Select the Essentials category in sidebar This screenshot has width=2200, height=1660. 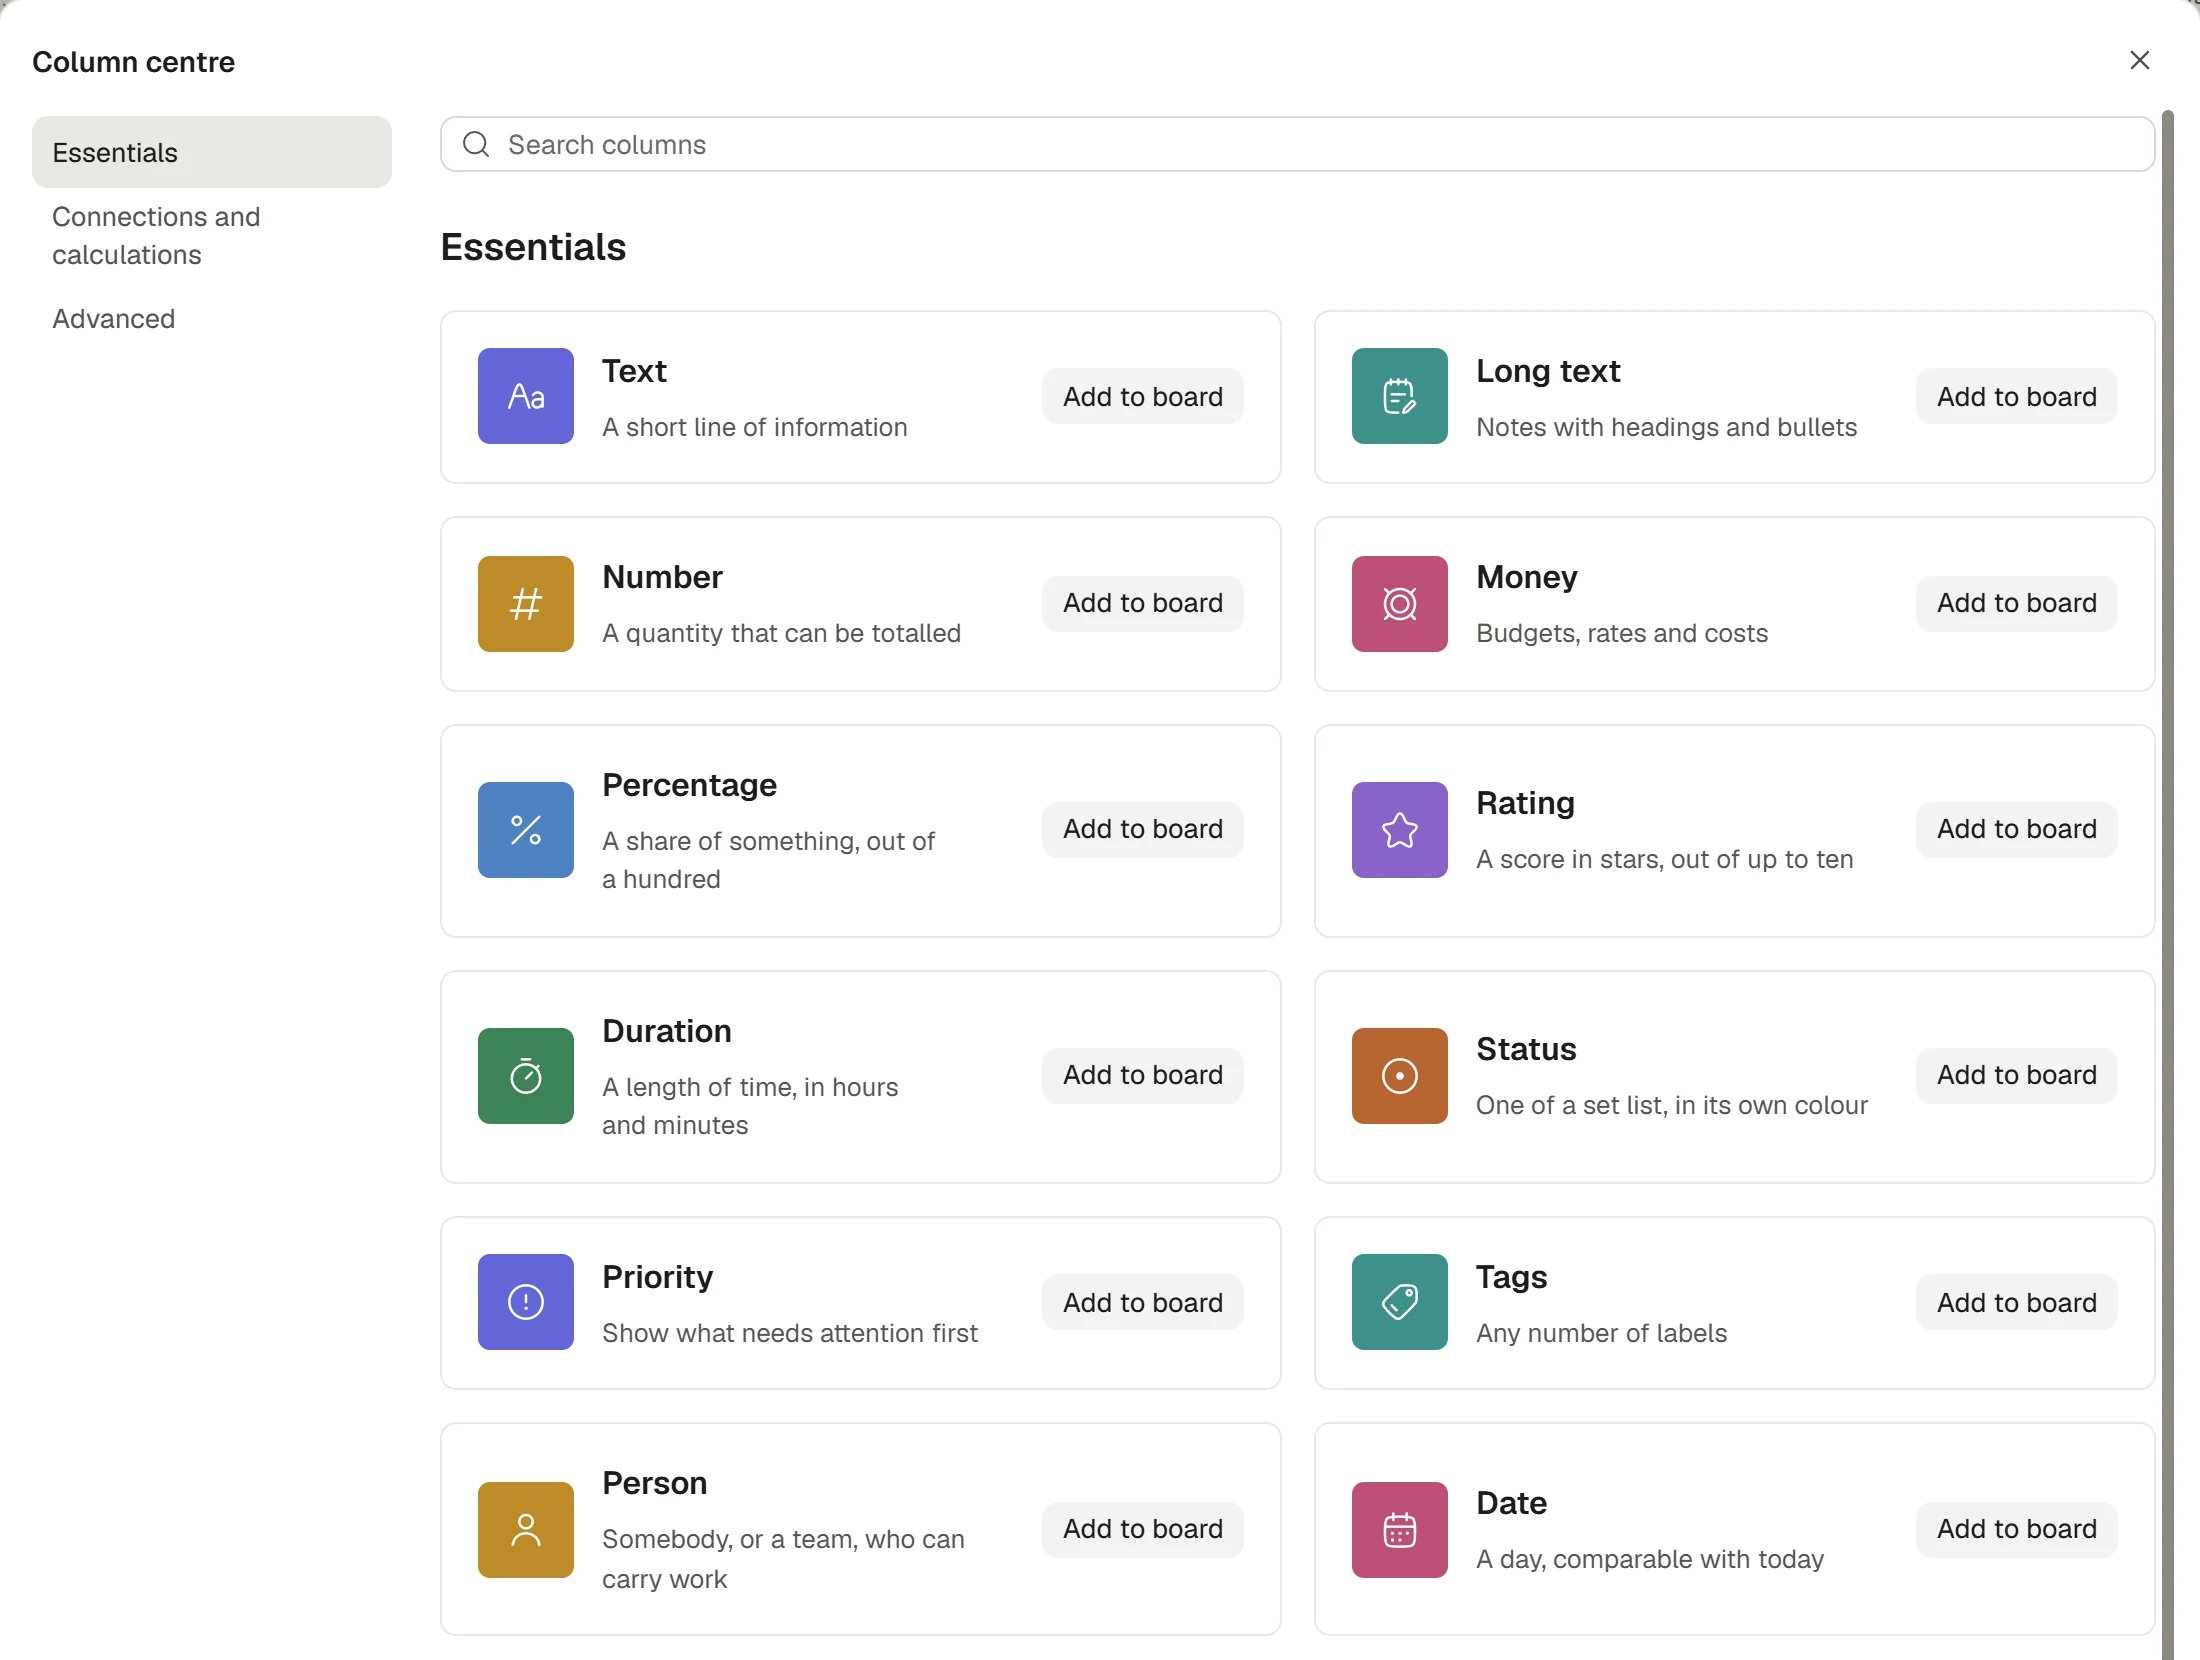212,152
